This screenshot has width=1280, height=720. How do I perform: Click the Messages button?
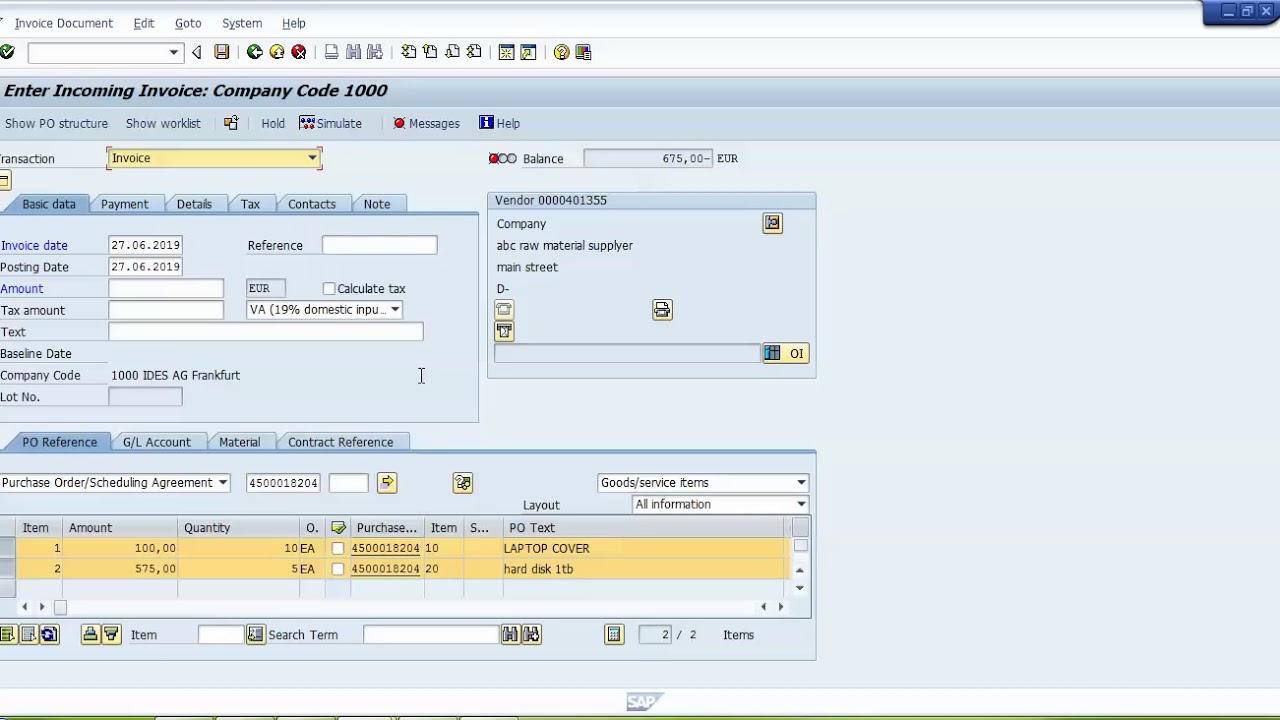pos(426,123)
